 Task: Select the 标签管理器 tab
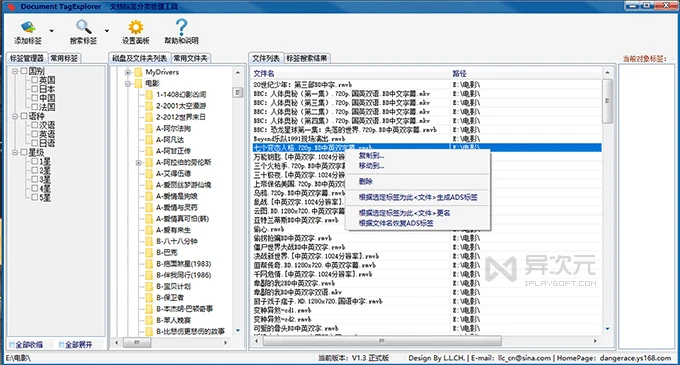(x=27, y=58)
